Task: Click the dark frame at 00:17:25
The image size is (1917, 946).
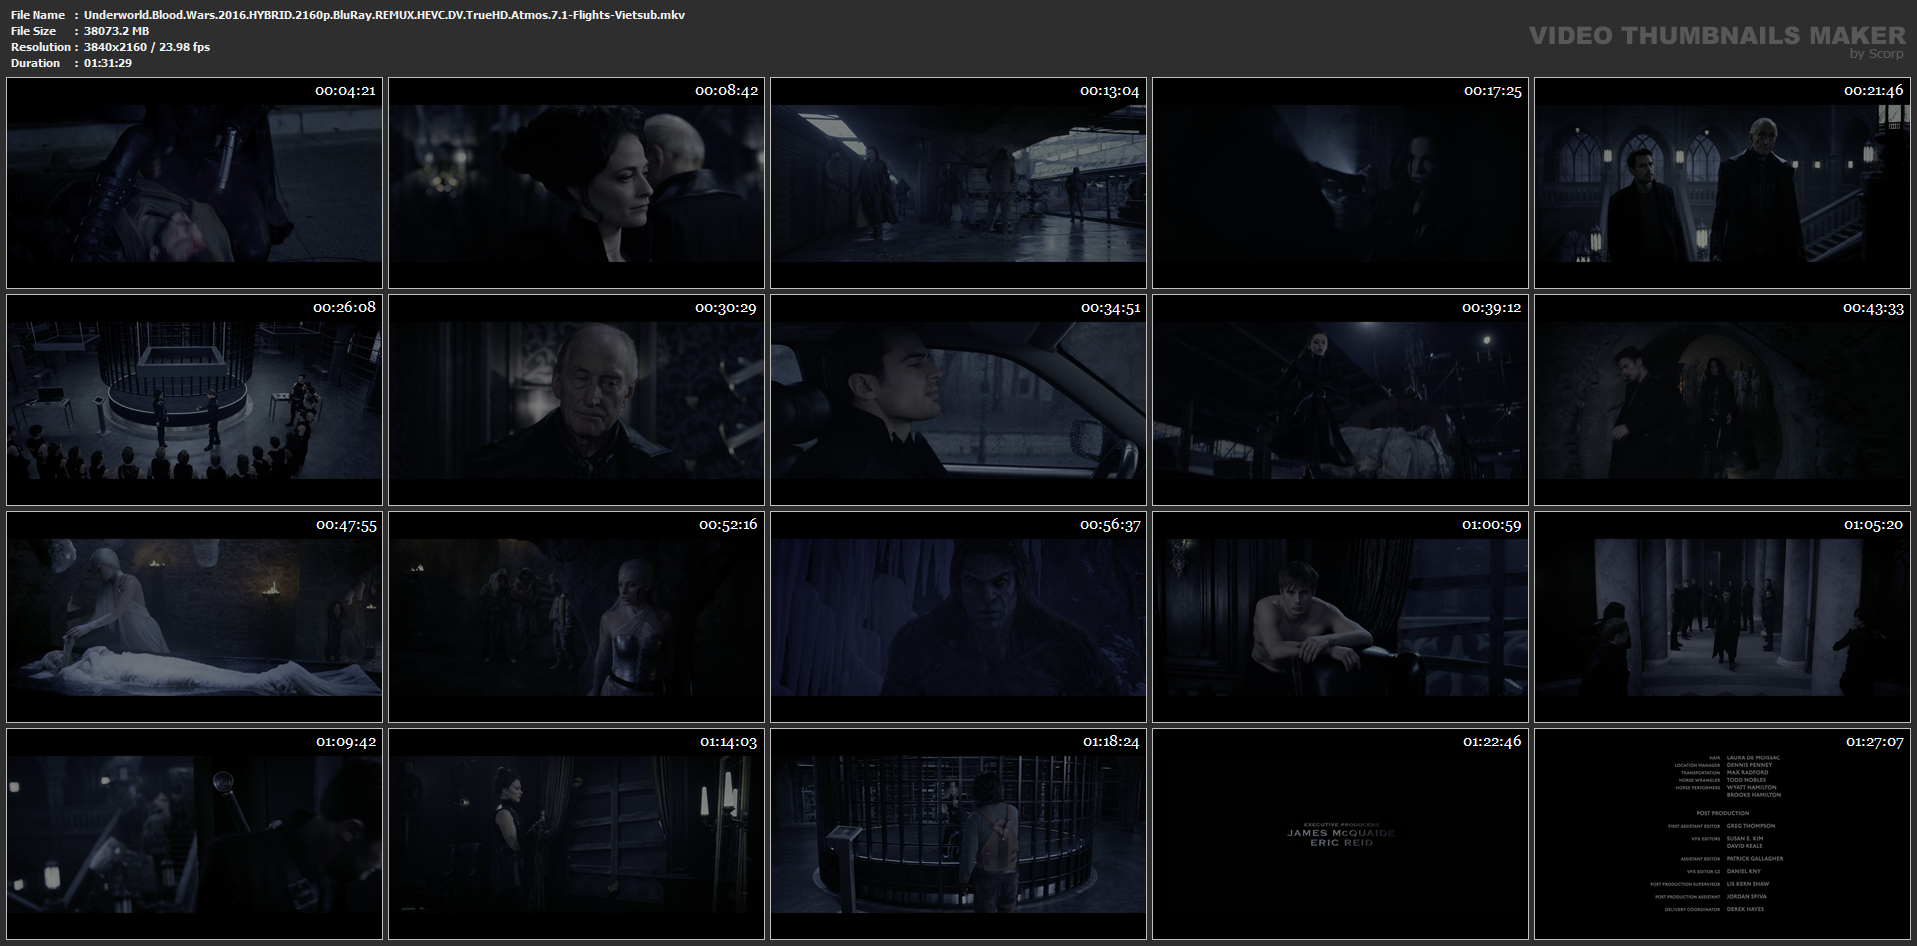Action: [1340, 184]
